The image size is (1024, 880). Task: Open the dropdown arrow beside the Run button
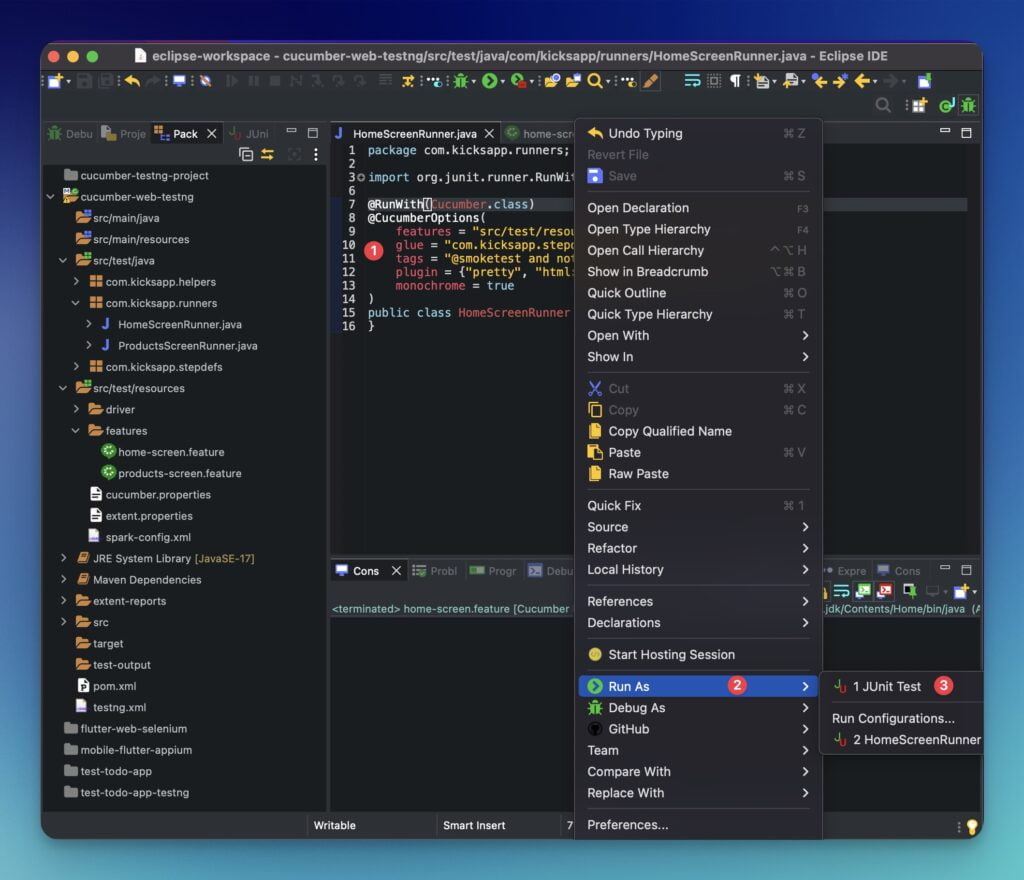coord(502,82)
